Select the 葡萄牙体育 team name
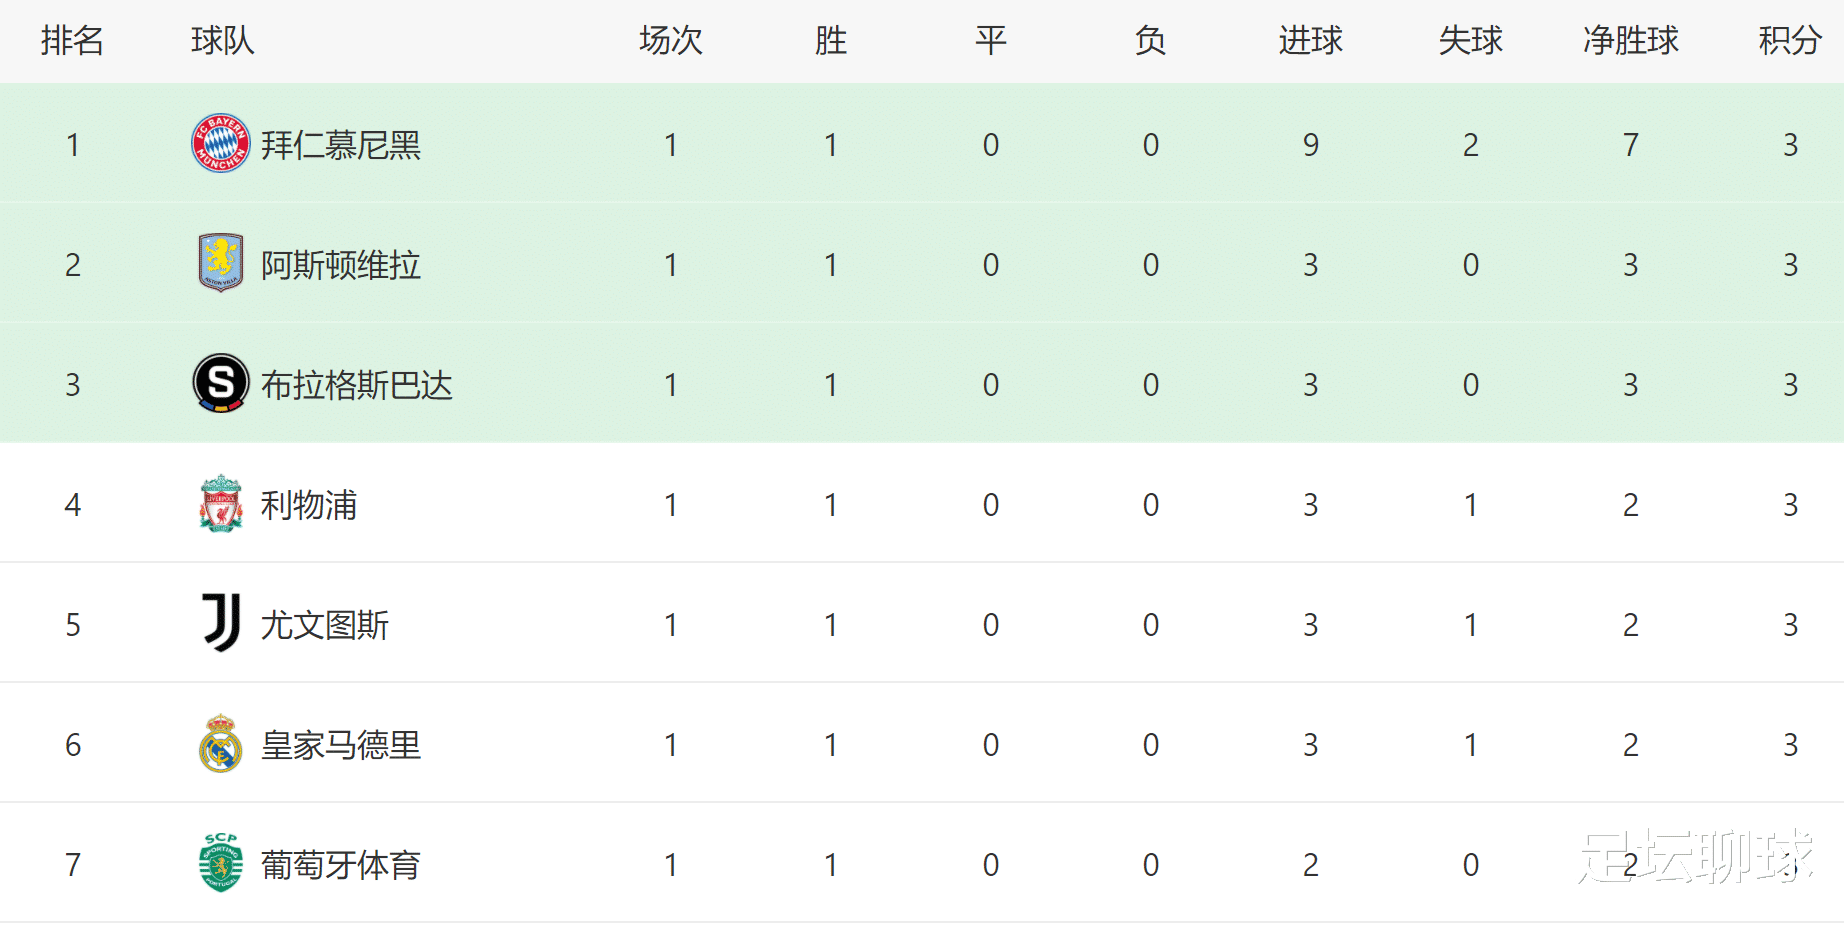The width and height of the screenshot is (1844, 925). point(341,865)
